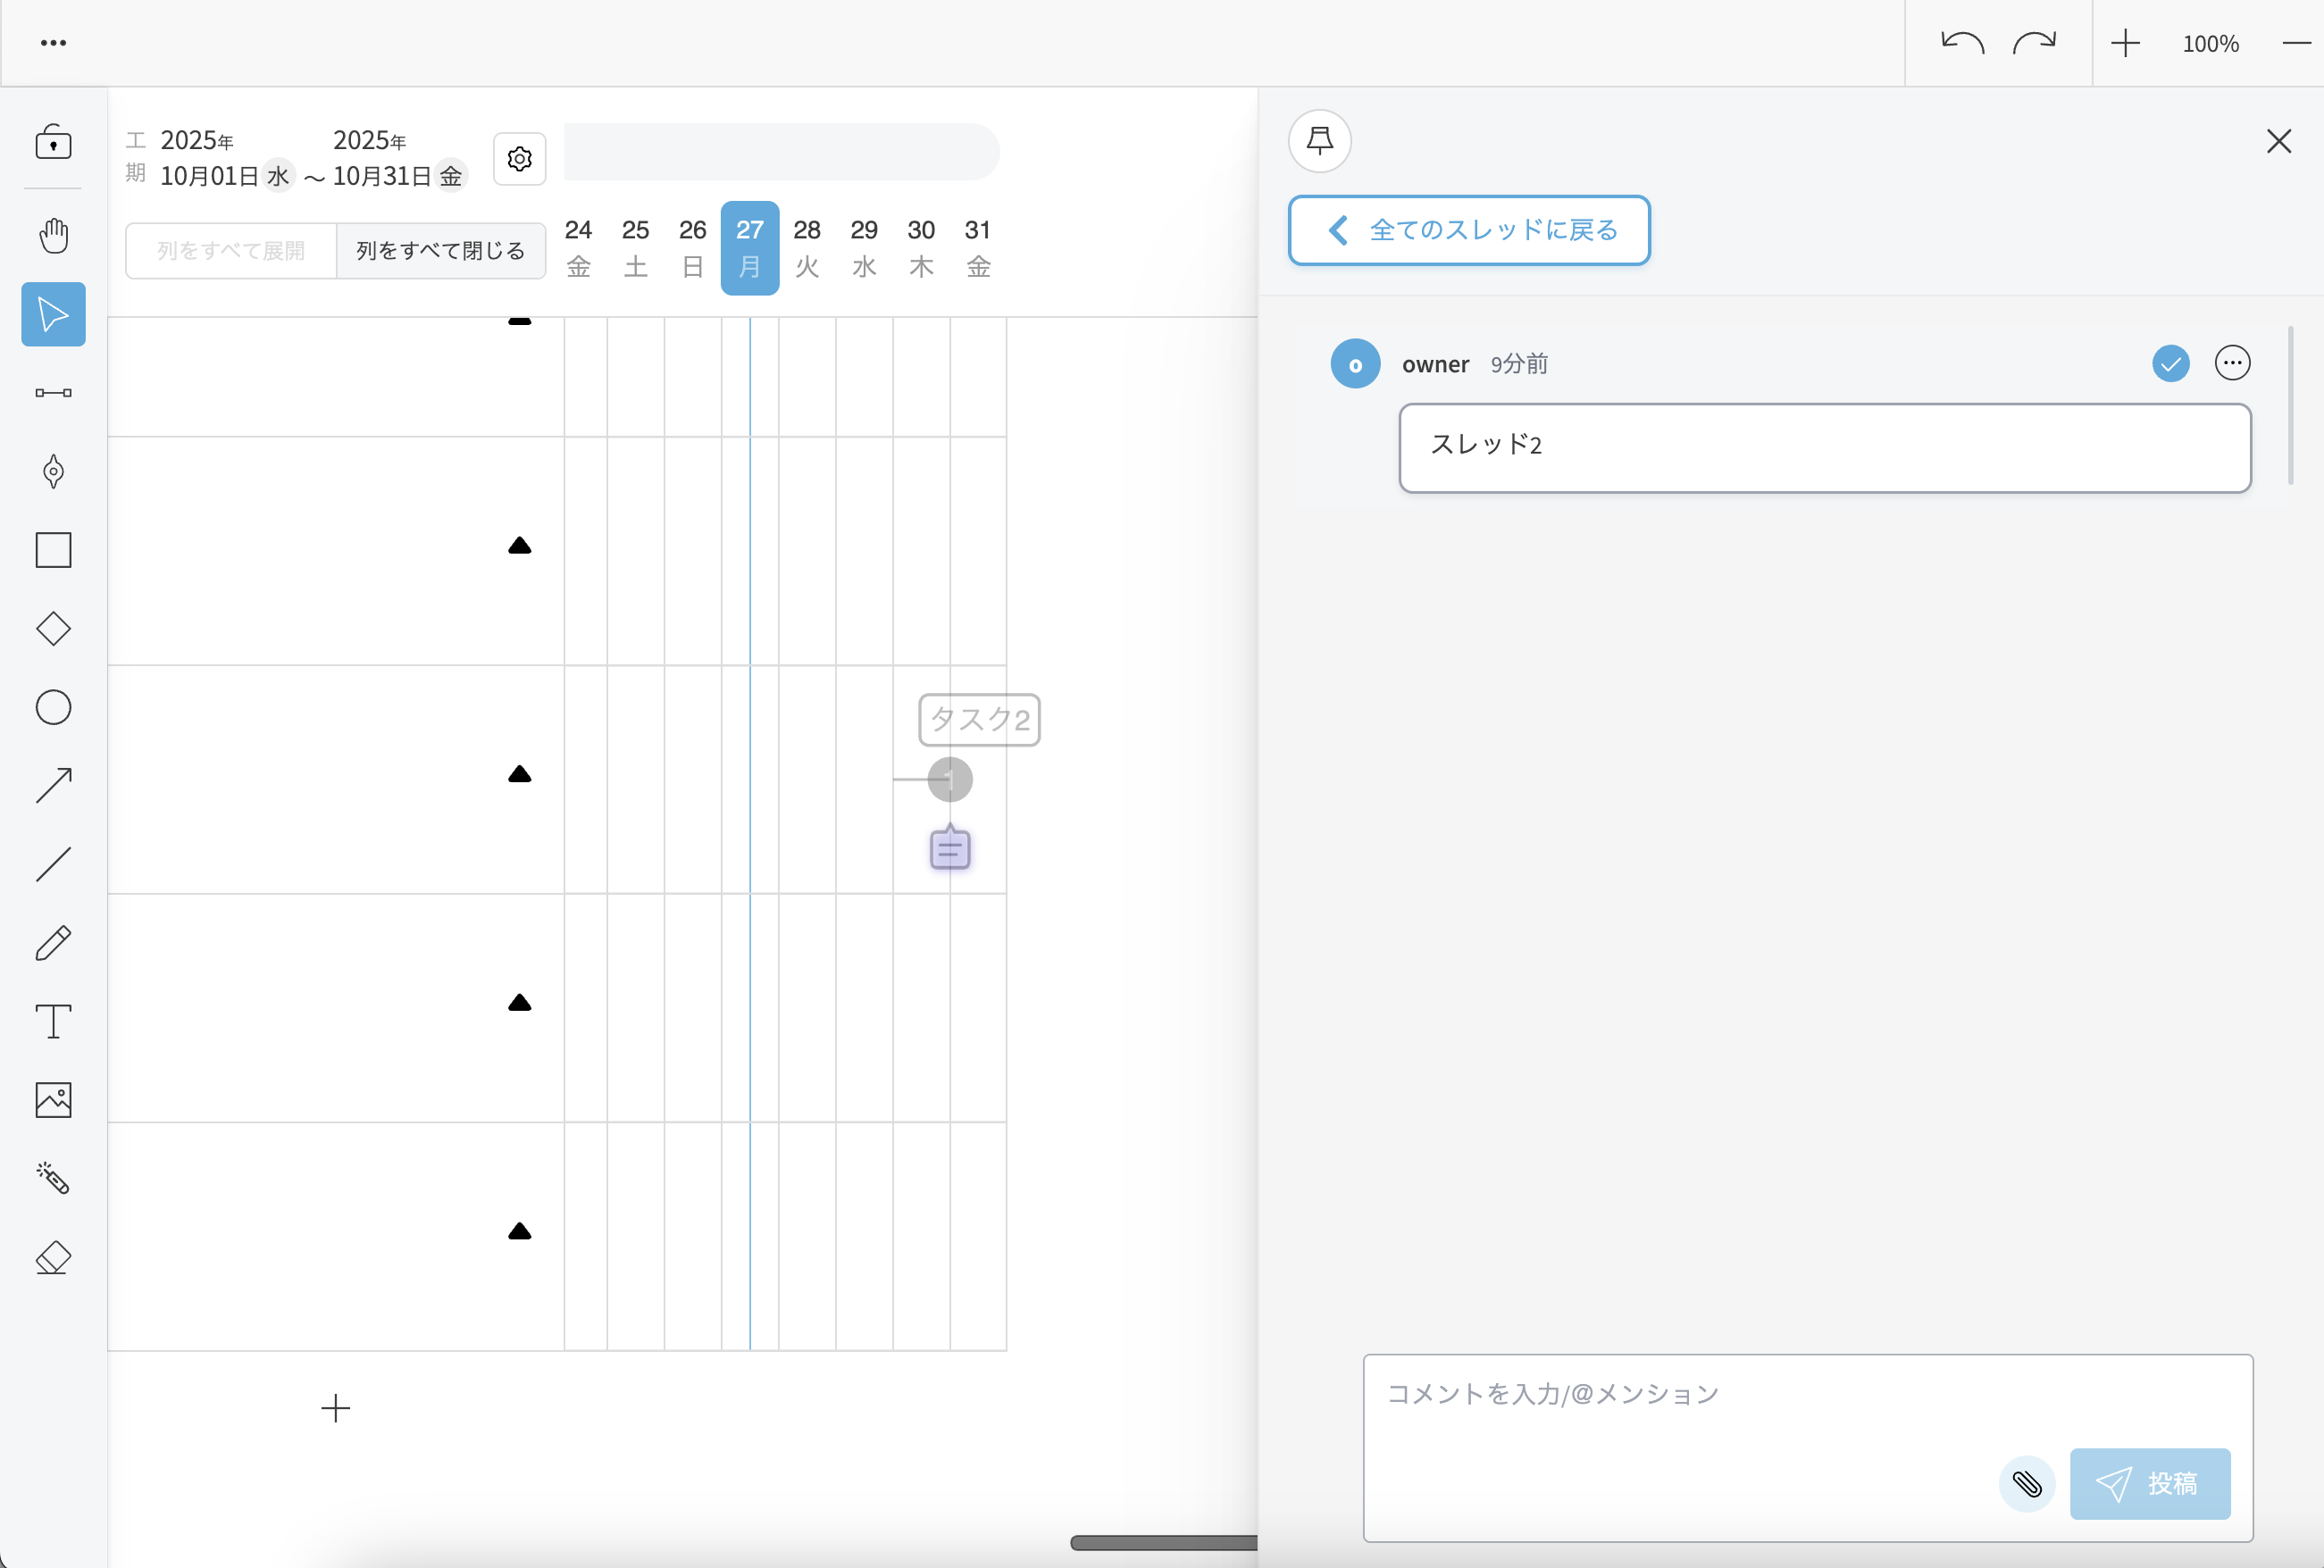
Task: Collapse the bottom row with triangle
Action: point(519,1232)
